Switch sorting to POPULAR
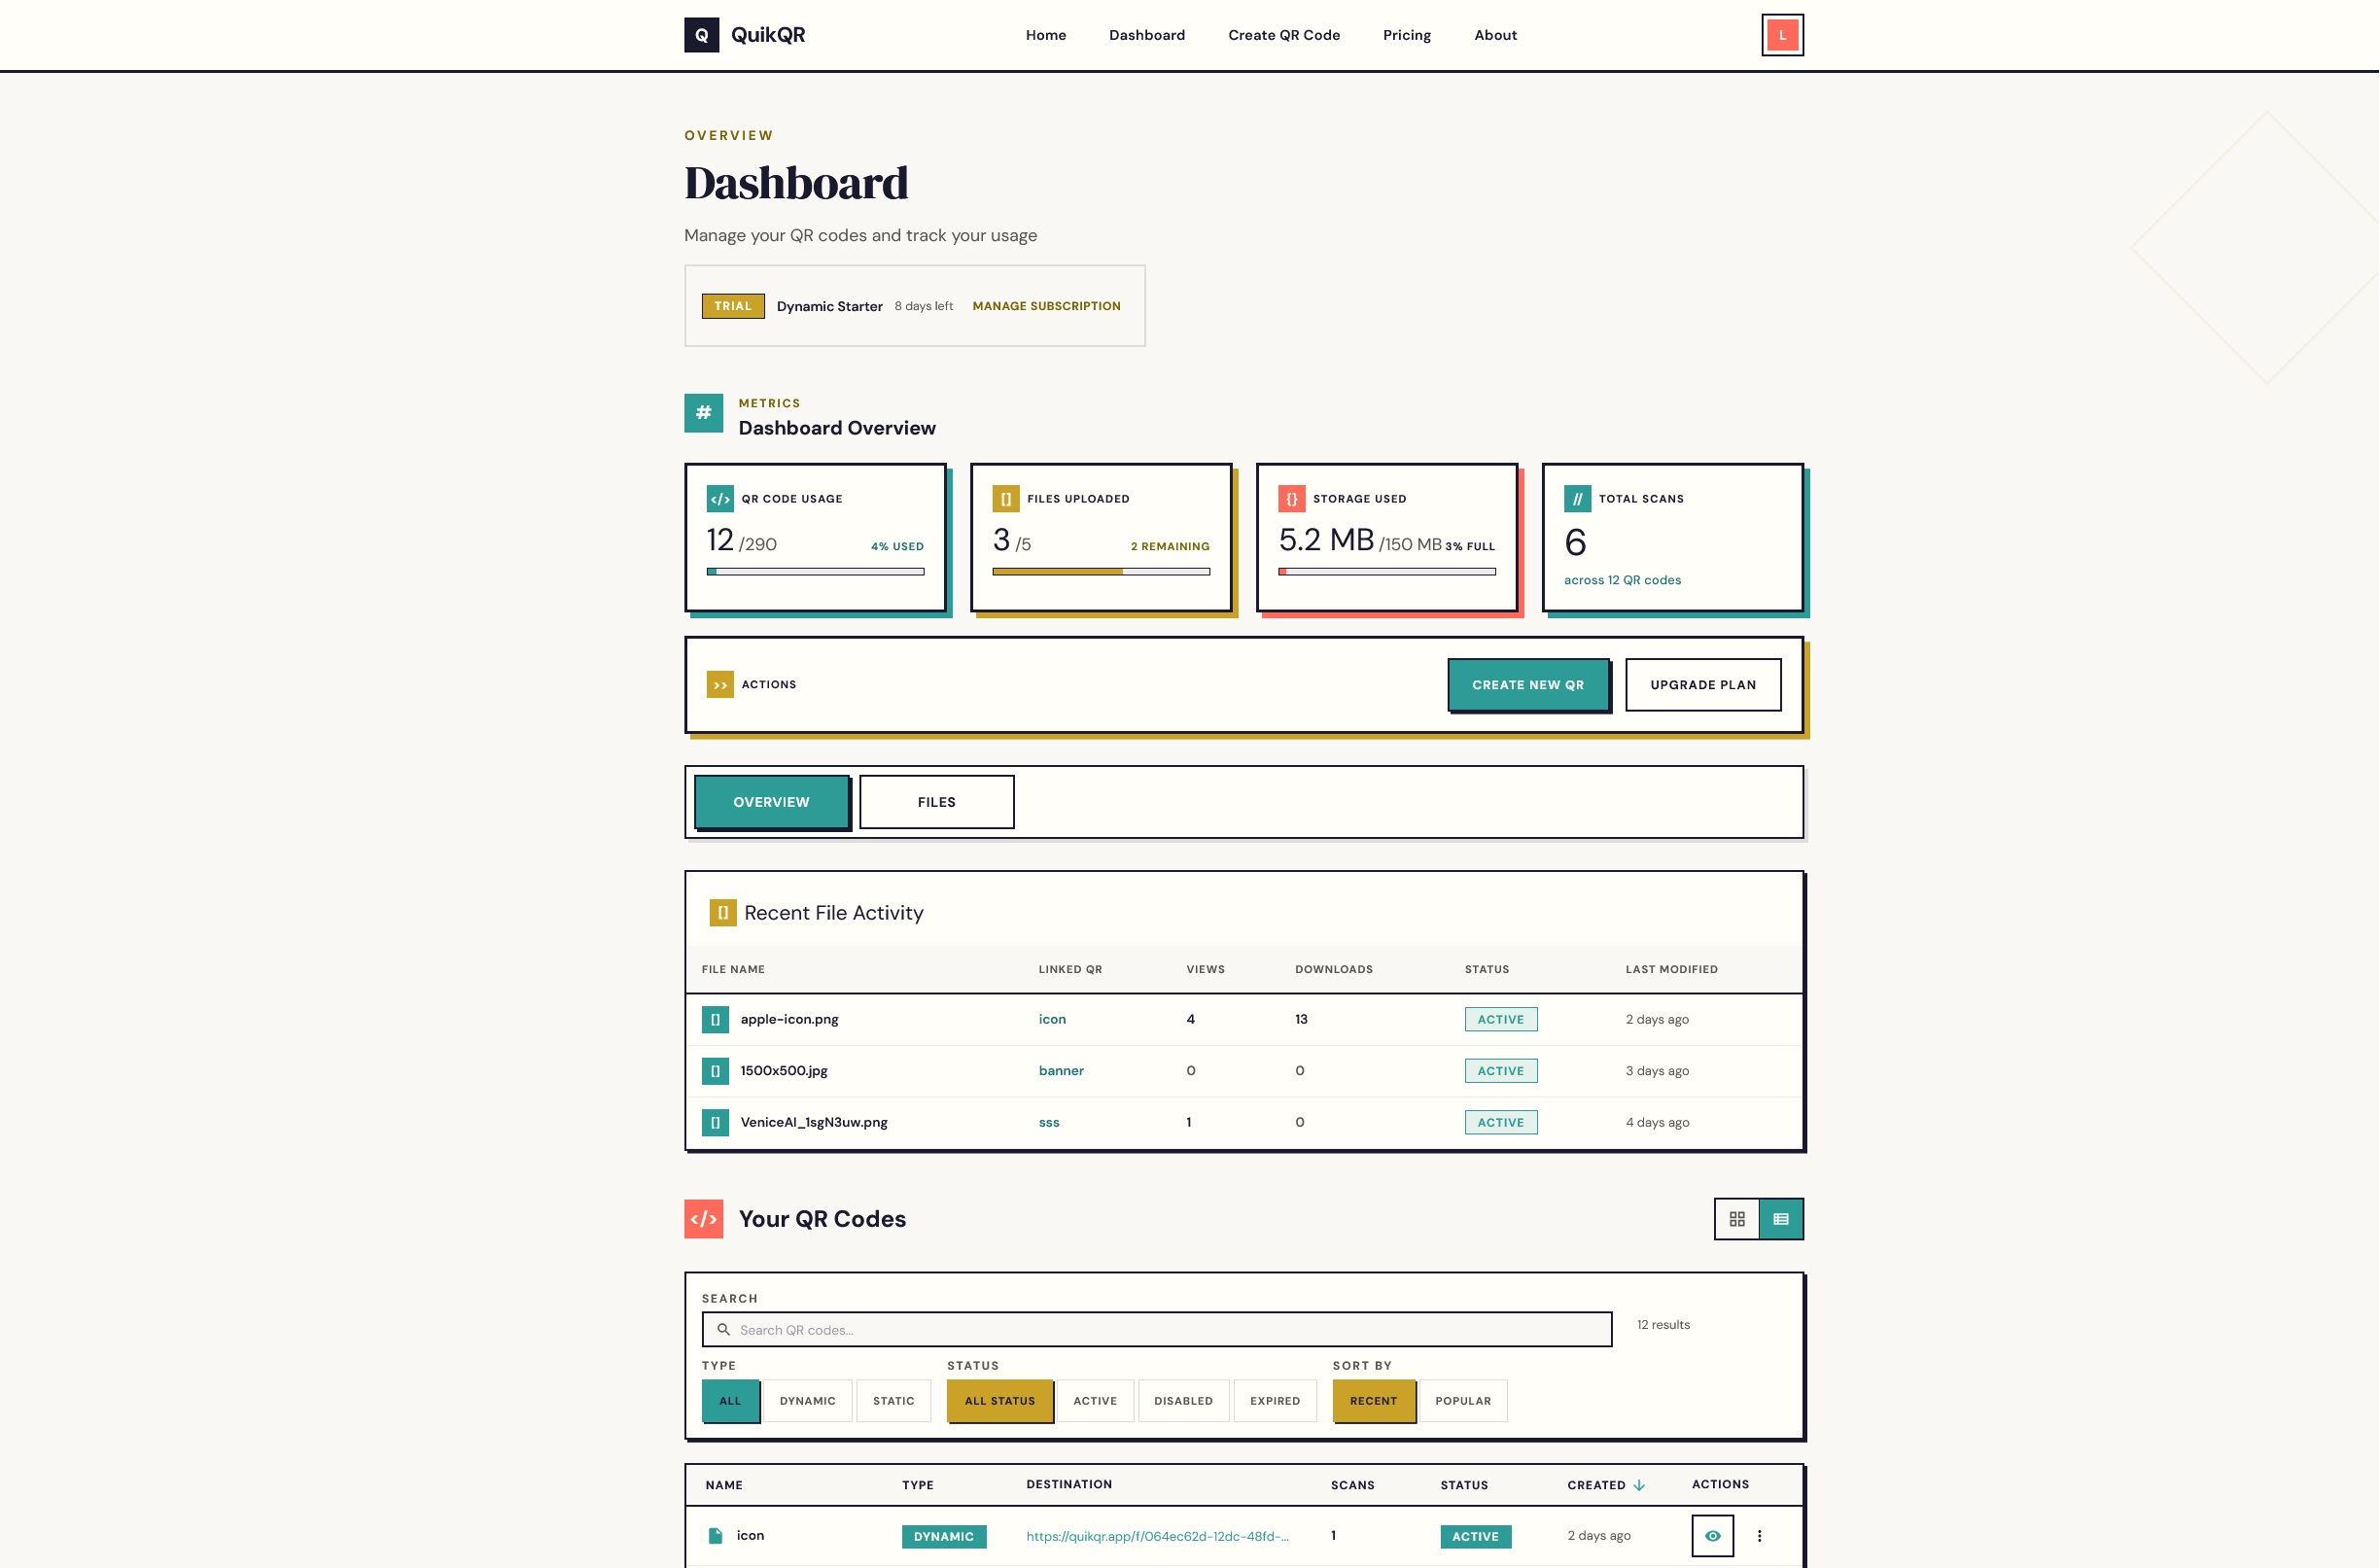 1462,1401
